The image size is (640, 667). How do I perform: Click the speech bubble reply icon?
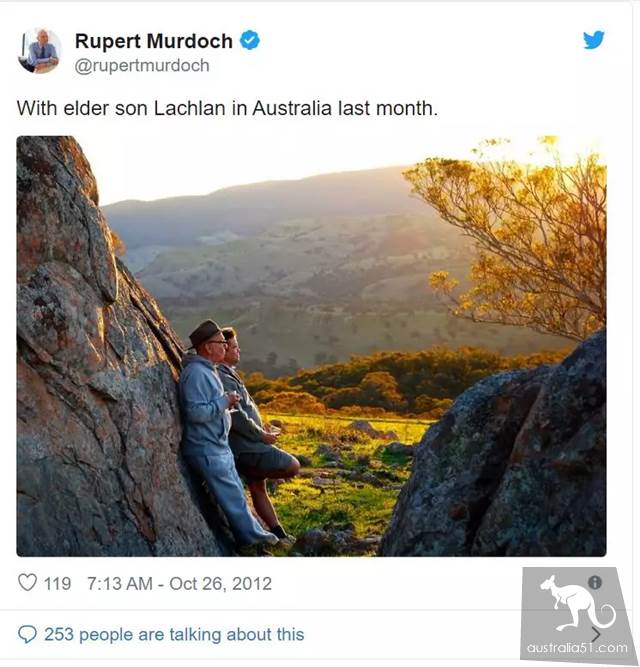click(x=27, y=634)
